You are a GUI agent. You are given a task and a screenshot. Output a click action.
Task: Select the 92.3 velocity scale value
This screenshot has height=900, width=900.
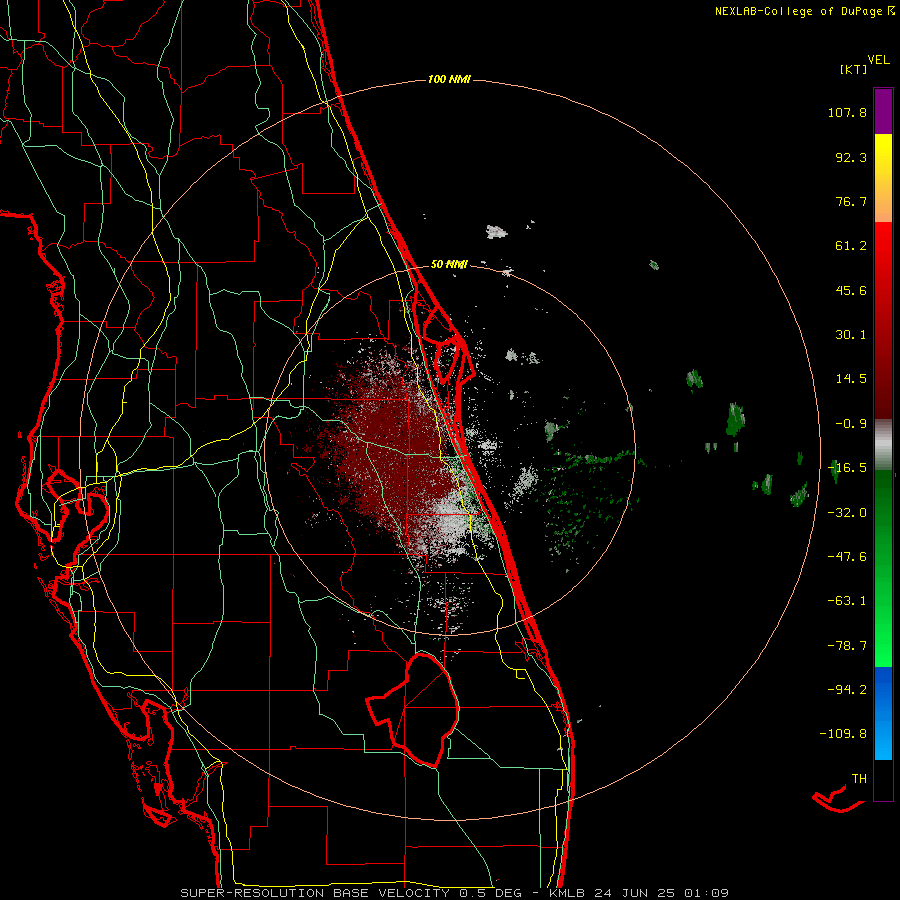click(x=851, y=157)
